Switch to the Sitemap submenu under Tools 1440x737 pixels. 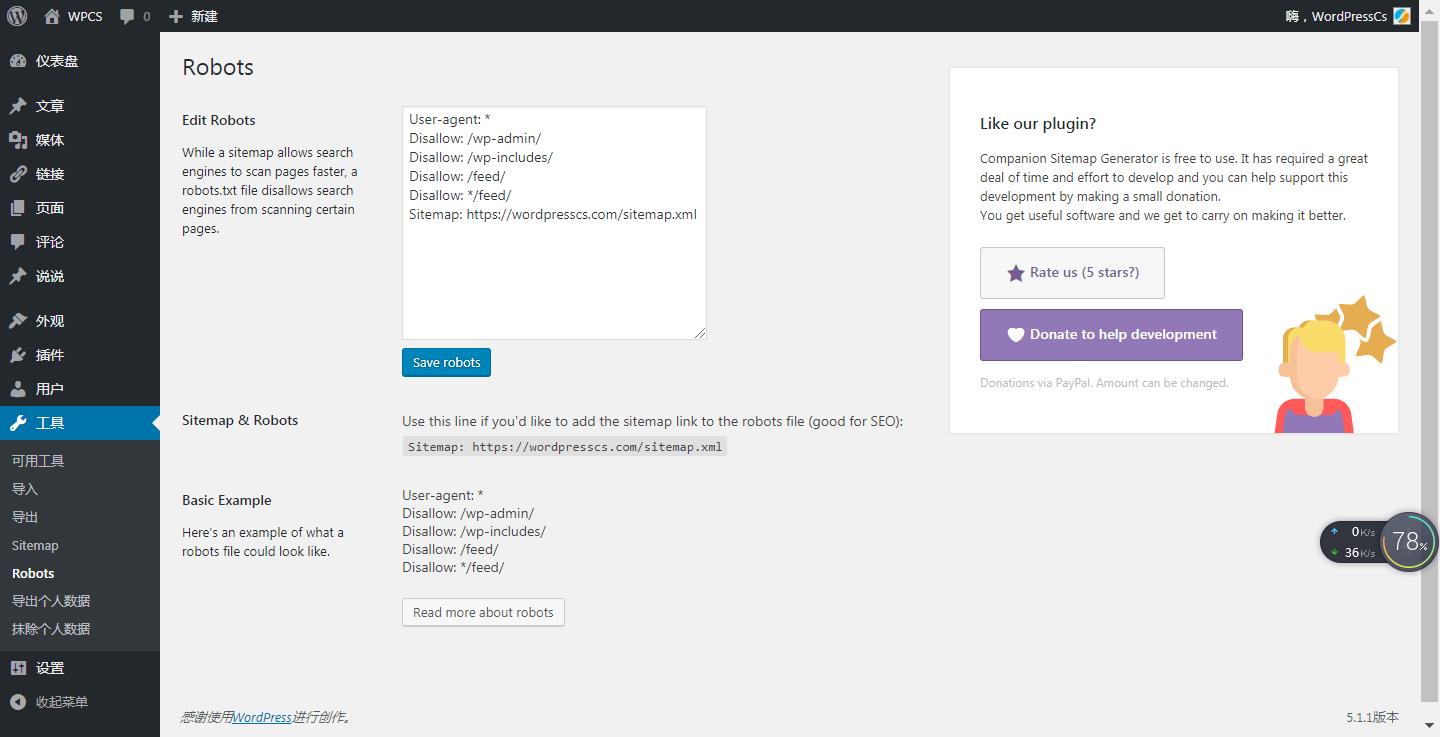[35, 545]
